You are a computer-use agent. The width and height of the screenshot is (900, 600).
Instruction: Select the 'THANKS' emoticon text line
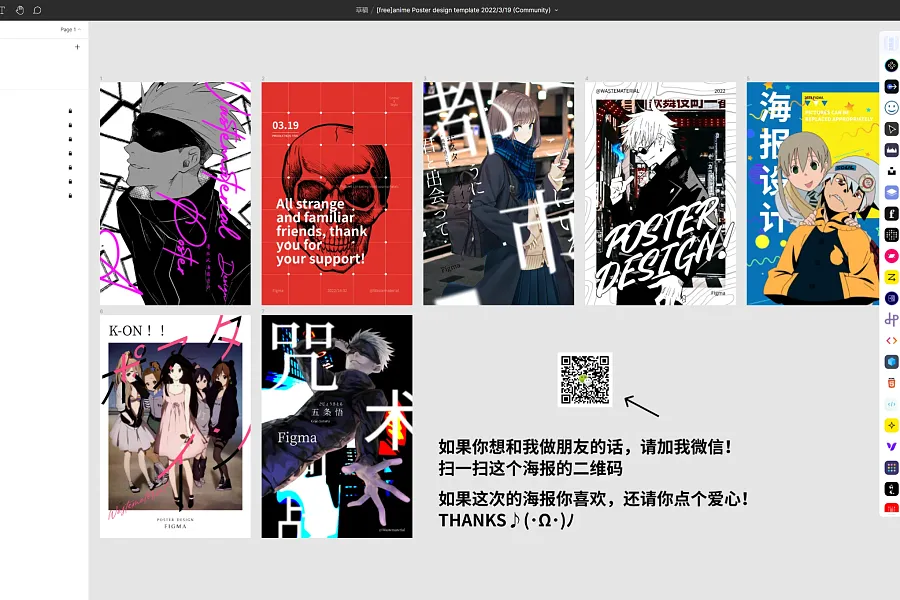point(506,520)
